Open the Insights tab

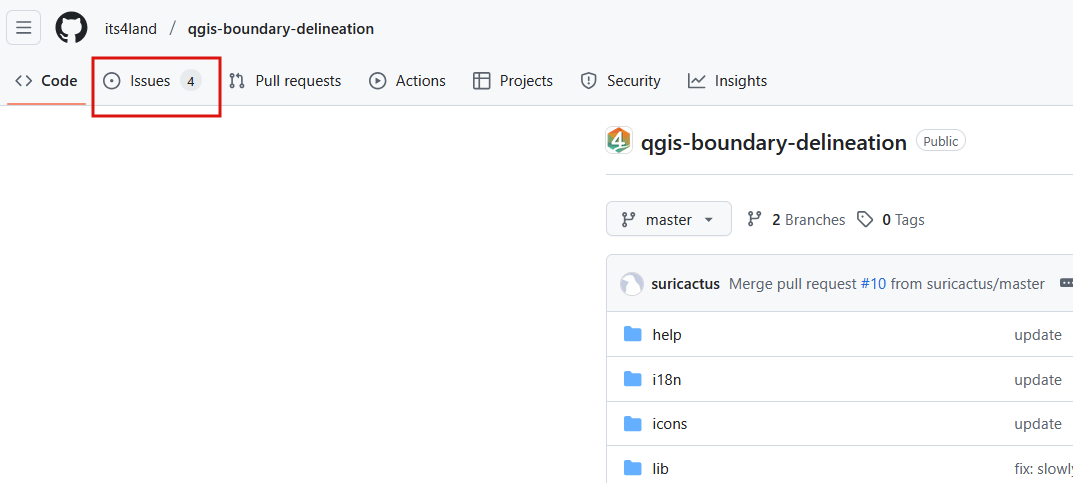pyautogui.click(x=727, y=81)
